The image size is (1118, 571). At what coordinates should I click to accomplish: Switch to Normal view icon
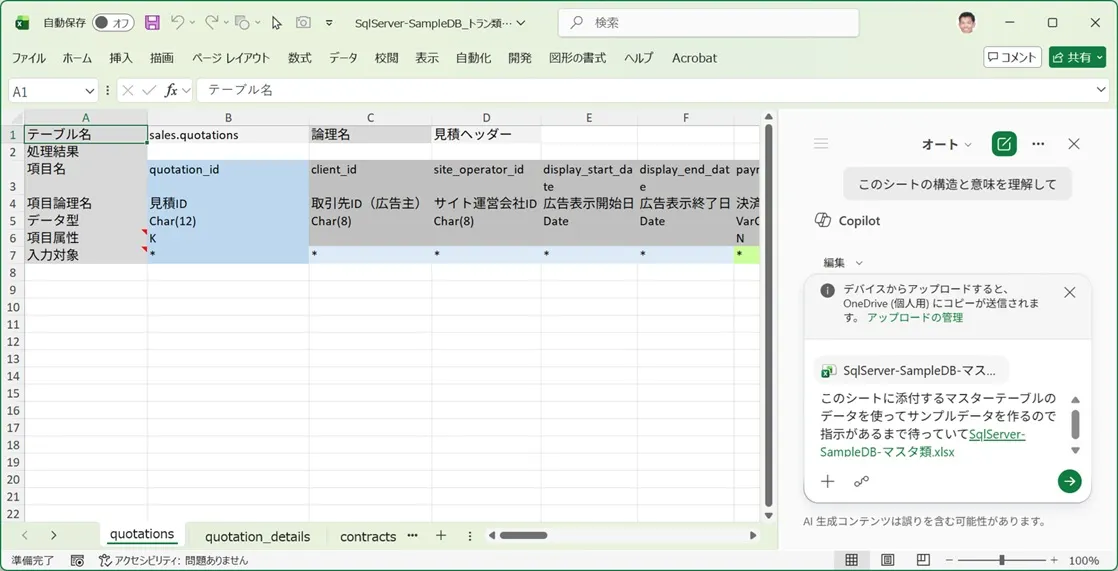click(851, 560)
